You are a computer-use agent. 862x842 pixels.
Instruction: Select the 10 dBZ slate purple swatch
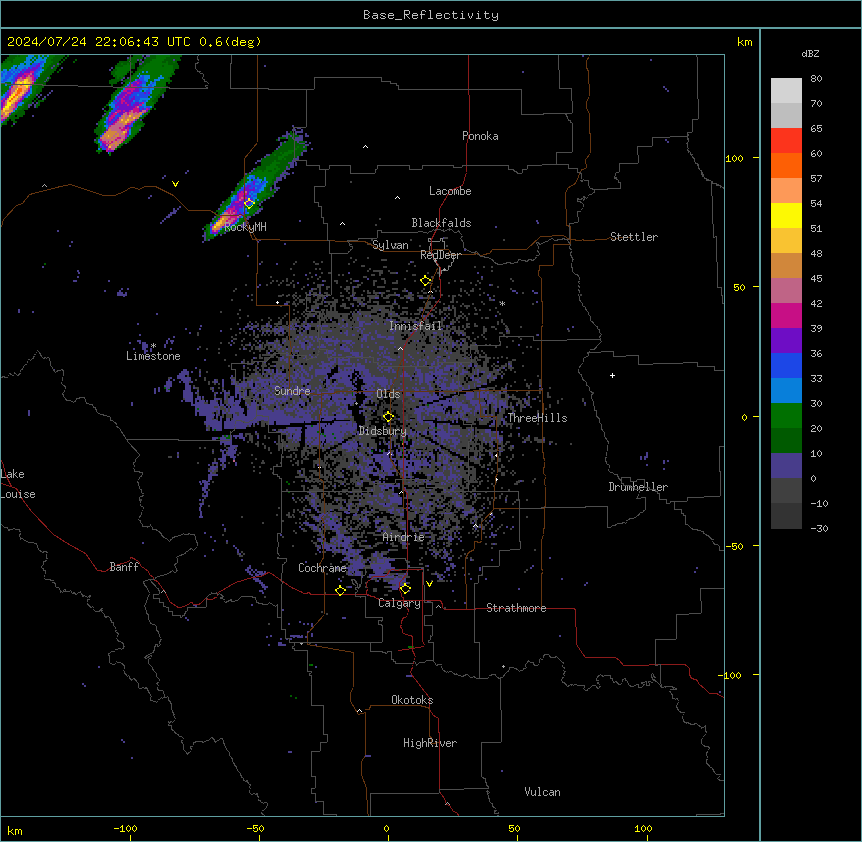[786, 466]
